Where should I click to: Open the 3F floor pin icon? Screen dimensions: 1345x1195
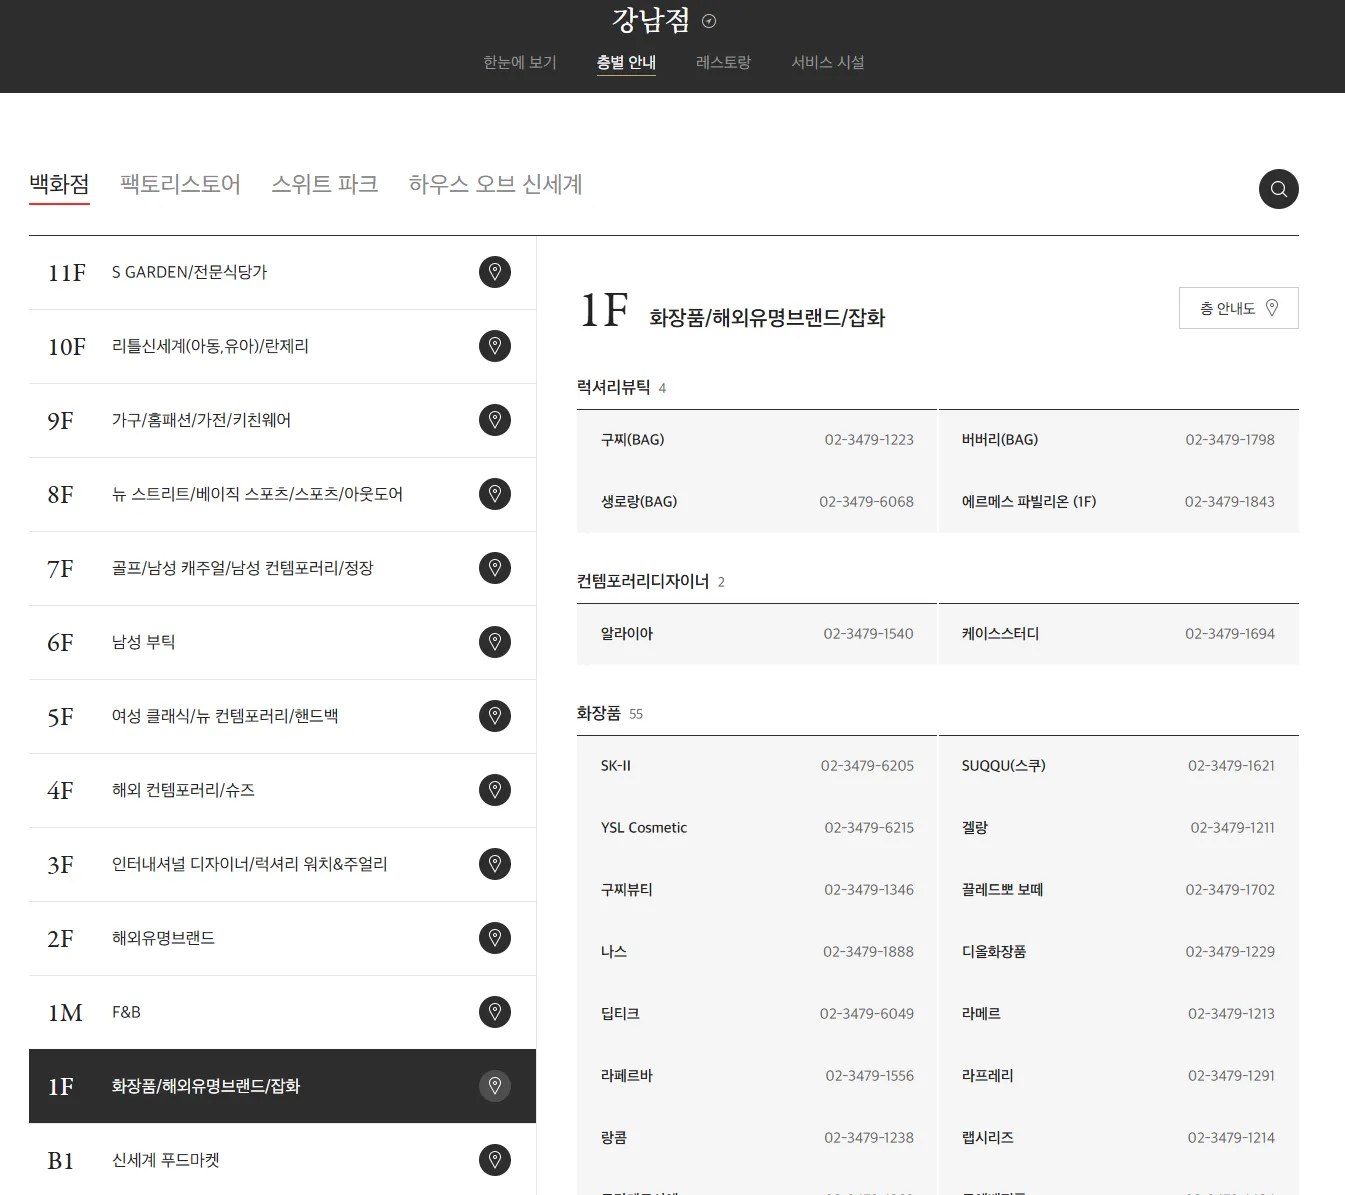[x=495, y=864]
